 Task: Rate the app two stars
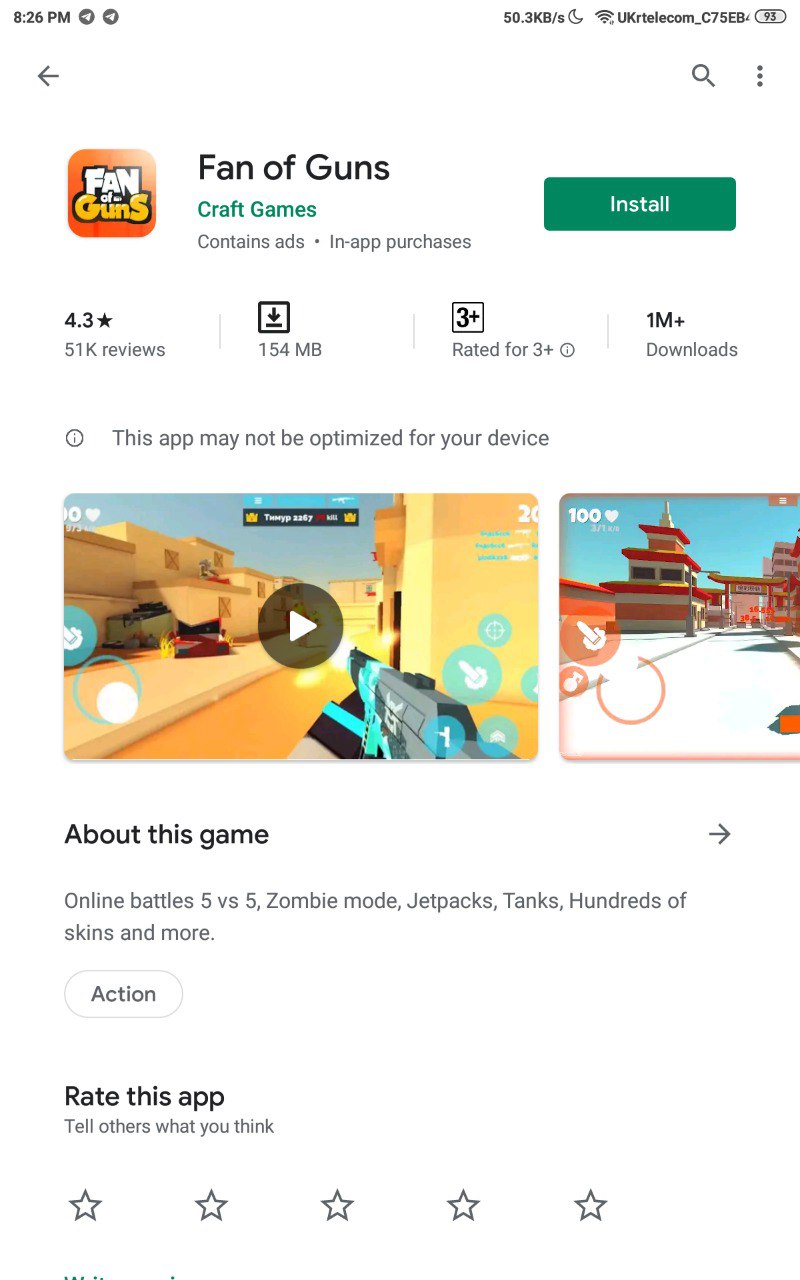[x=211, y=1206]
